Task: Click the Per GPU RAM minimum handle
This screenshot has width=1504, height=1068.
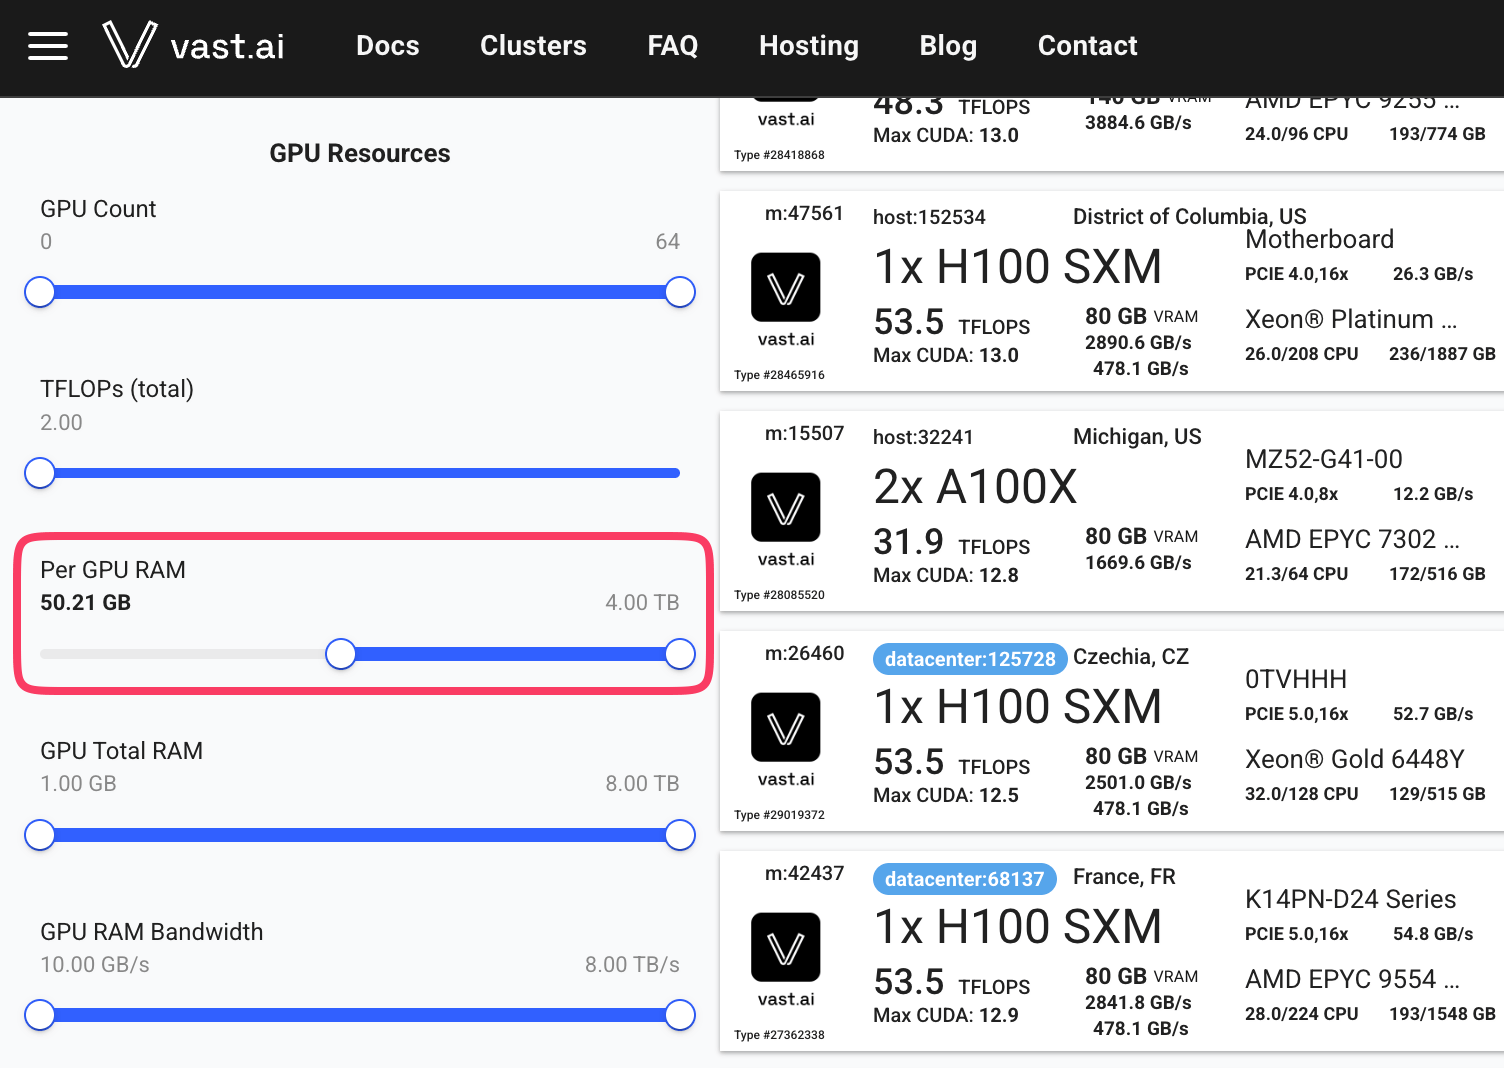Action: click(x=341, y=654)
